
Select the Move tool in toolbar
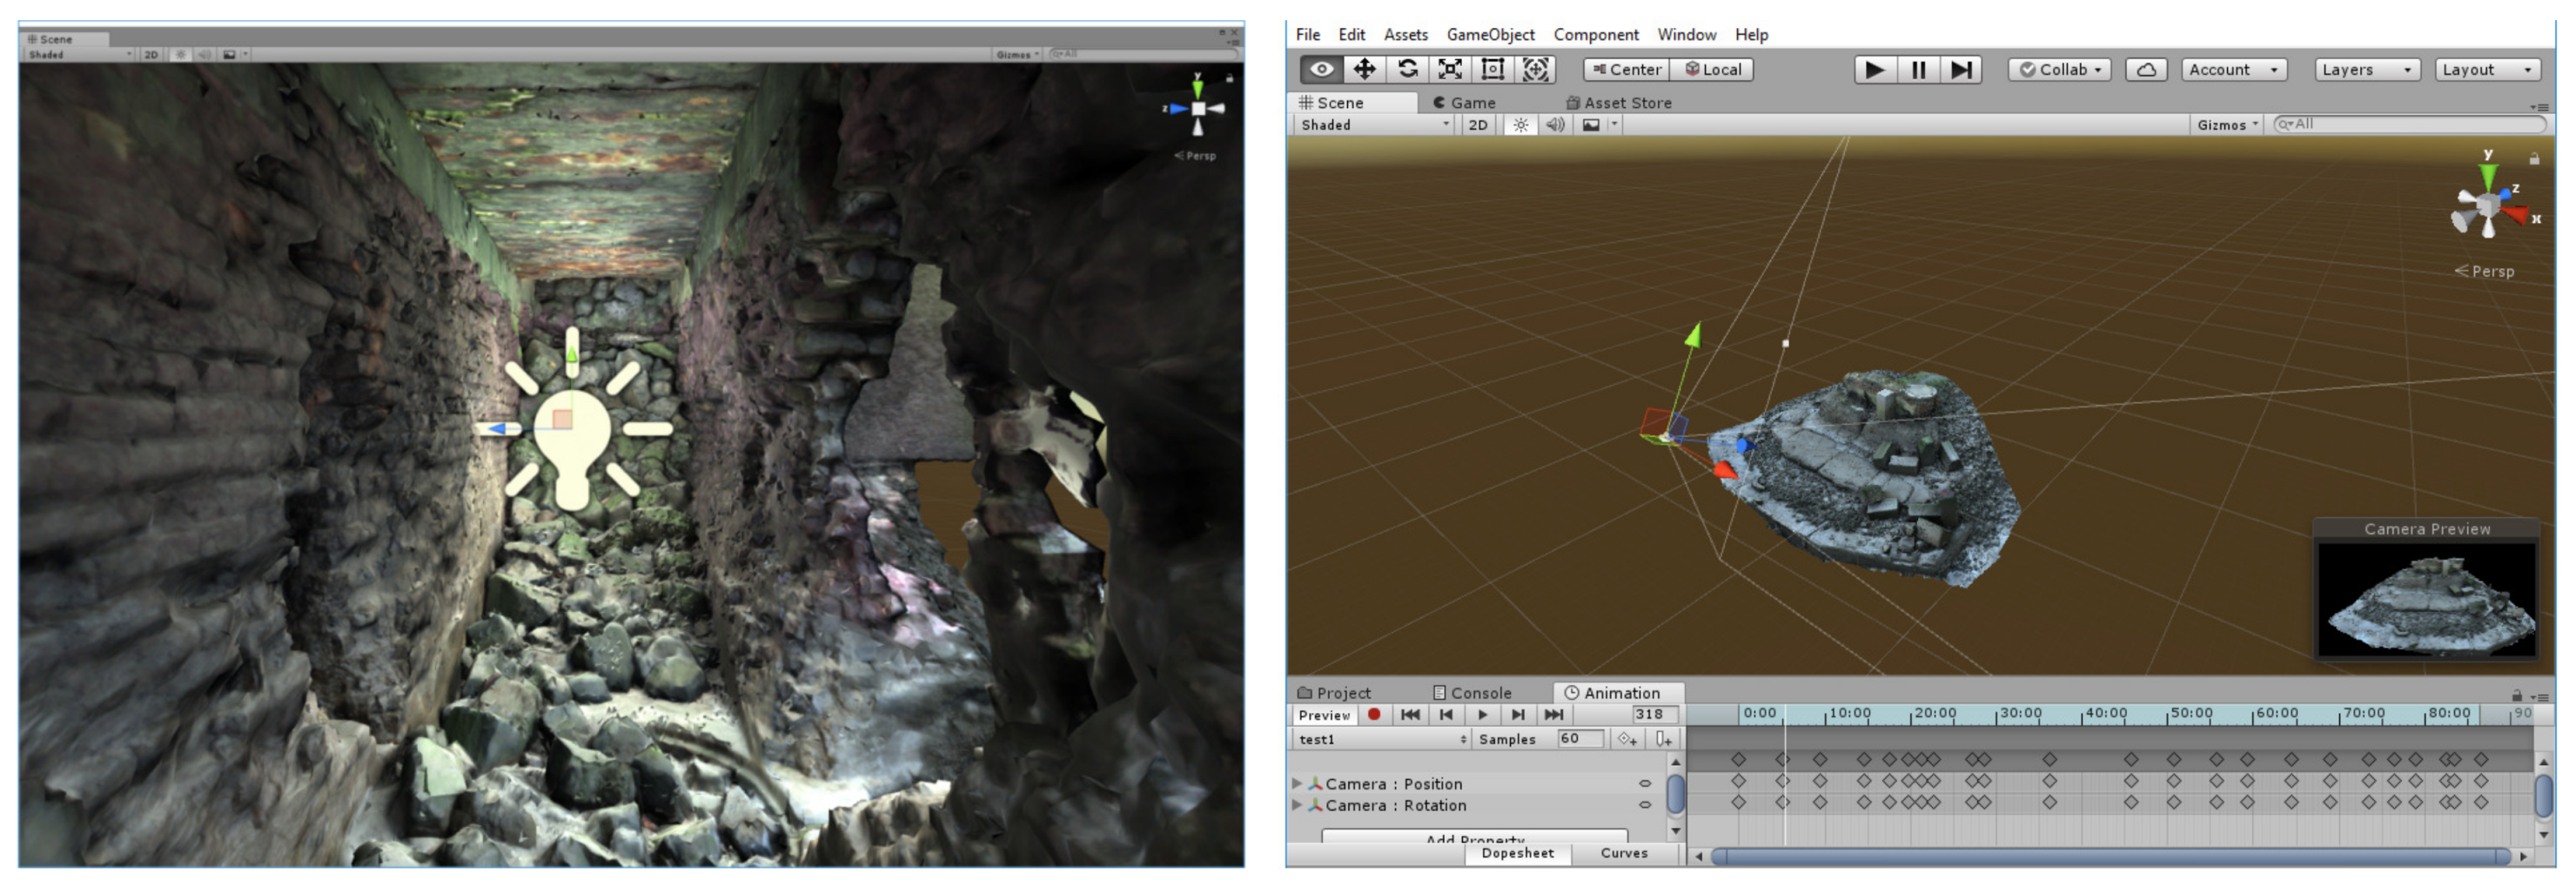(x=1364, y=69)
